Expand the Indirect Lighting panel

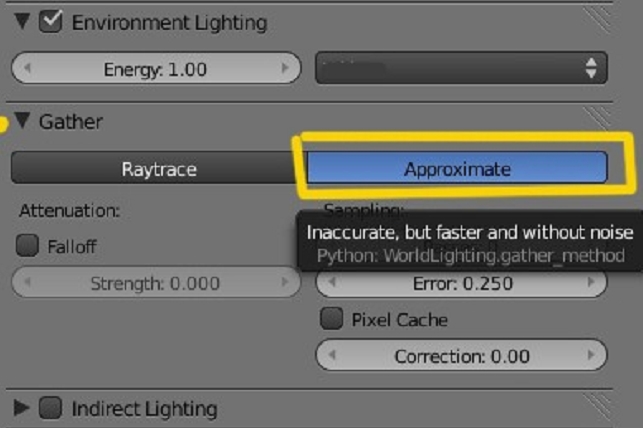tap(22, 408)
